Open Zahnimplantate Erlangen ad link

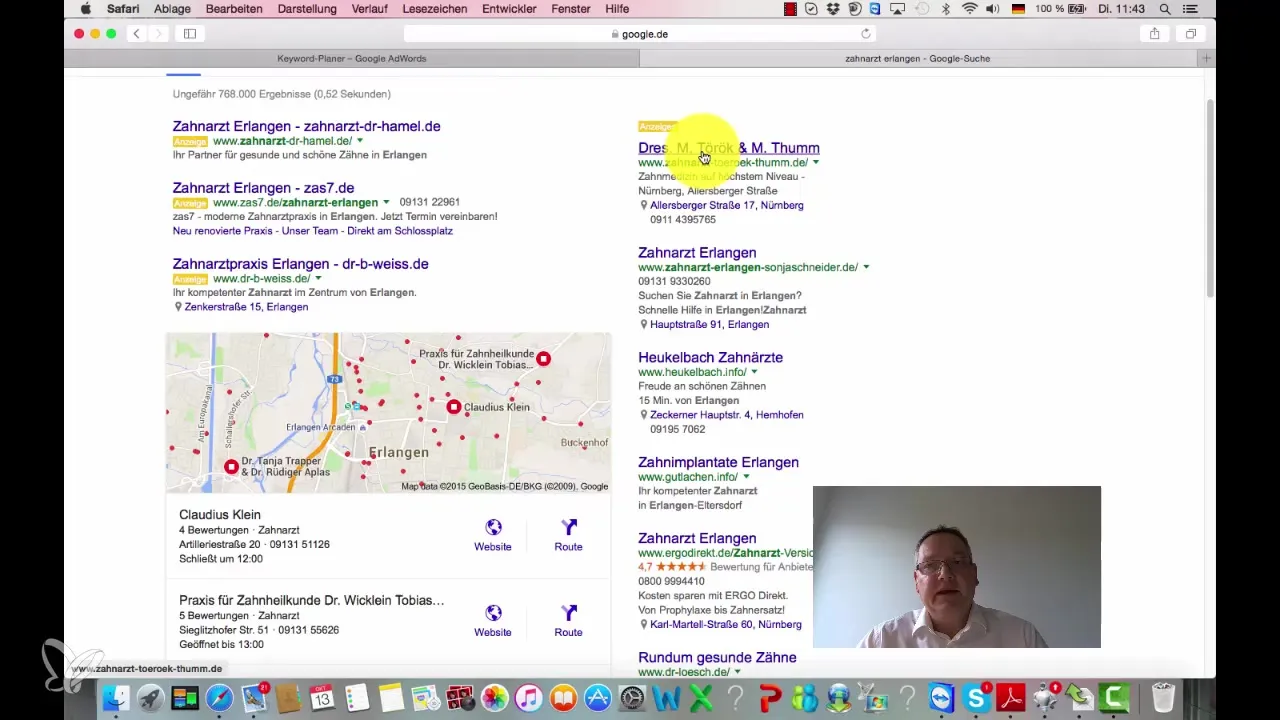[718, 462]
